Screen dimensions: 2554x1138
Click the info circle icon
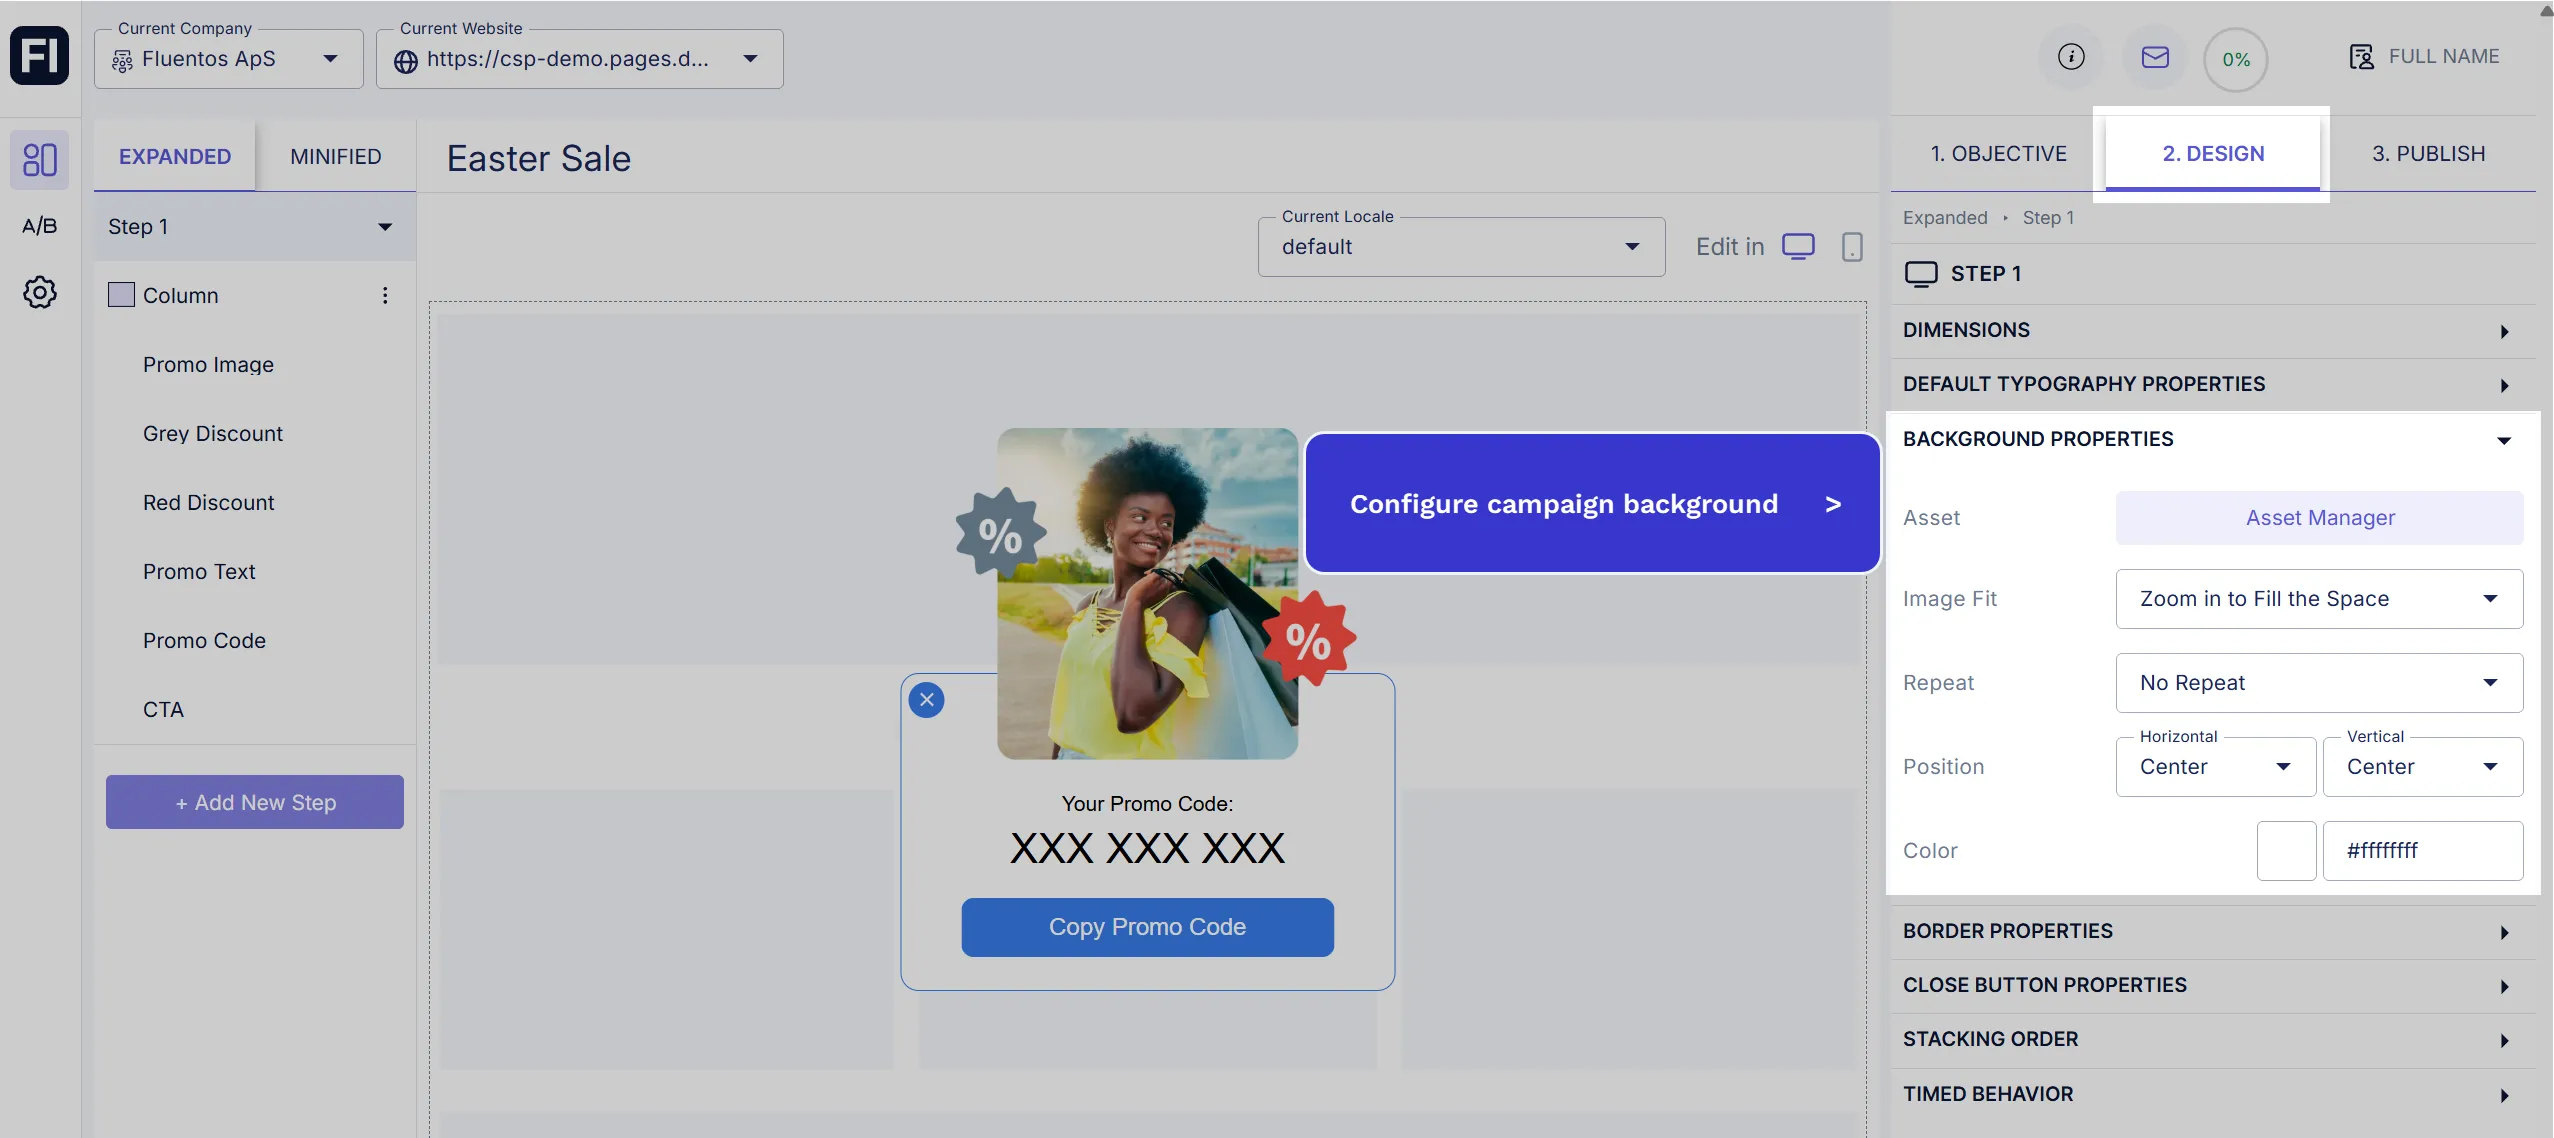(x=2071, y=57)
